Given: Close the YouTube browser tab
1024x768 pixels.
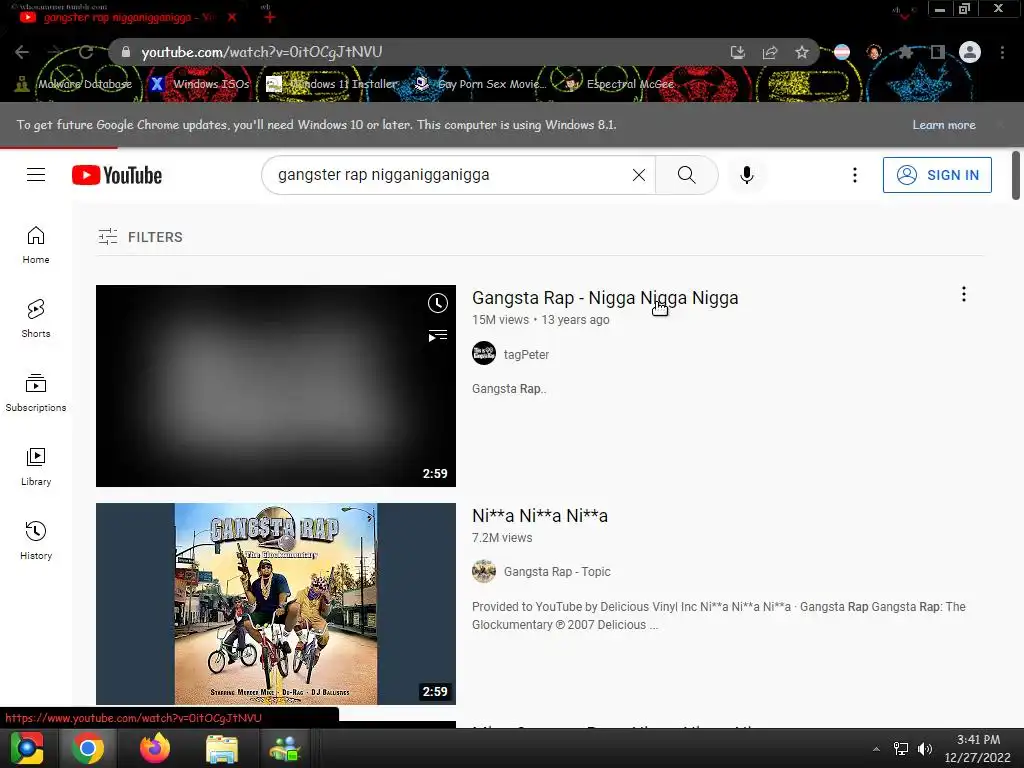Looking at the screenshot, I should tap(232, 18).
